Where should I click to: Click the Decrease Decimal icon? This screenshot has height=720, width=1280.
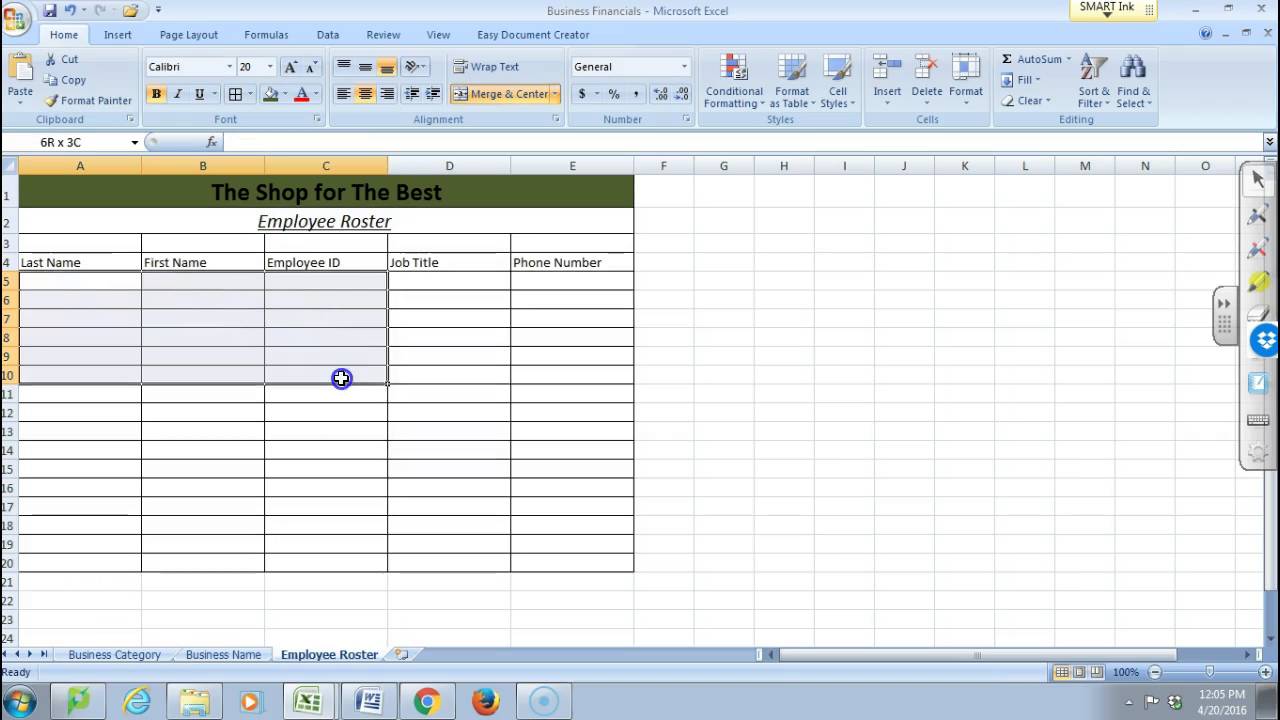coord(682,94)
